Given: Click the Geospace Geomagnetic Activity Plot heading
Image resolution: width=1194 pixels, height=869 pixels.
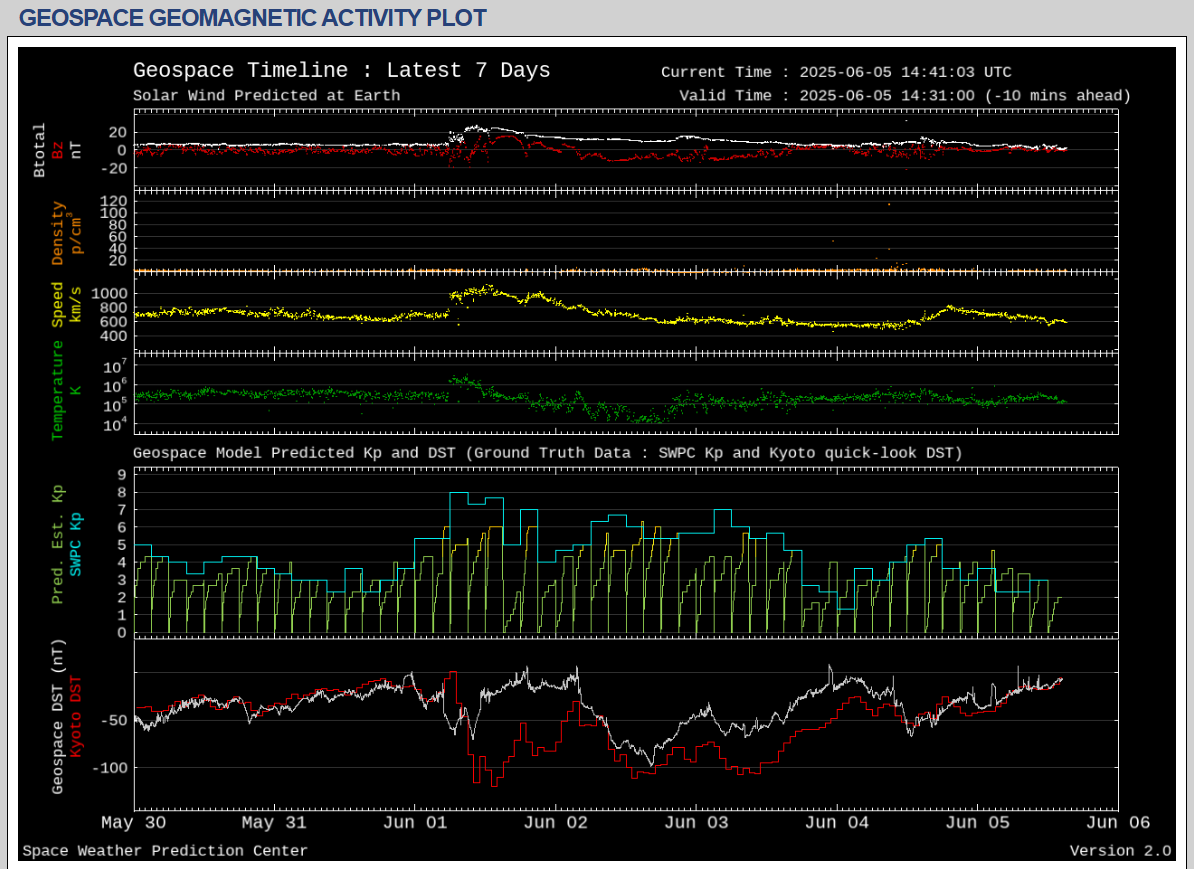Looking at the screenshot, I should 252,18.
